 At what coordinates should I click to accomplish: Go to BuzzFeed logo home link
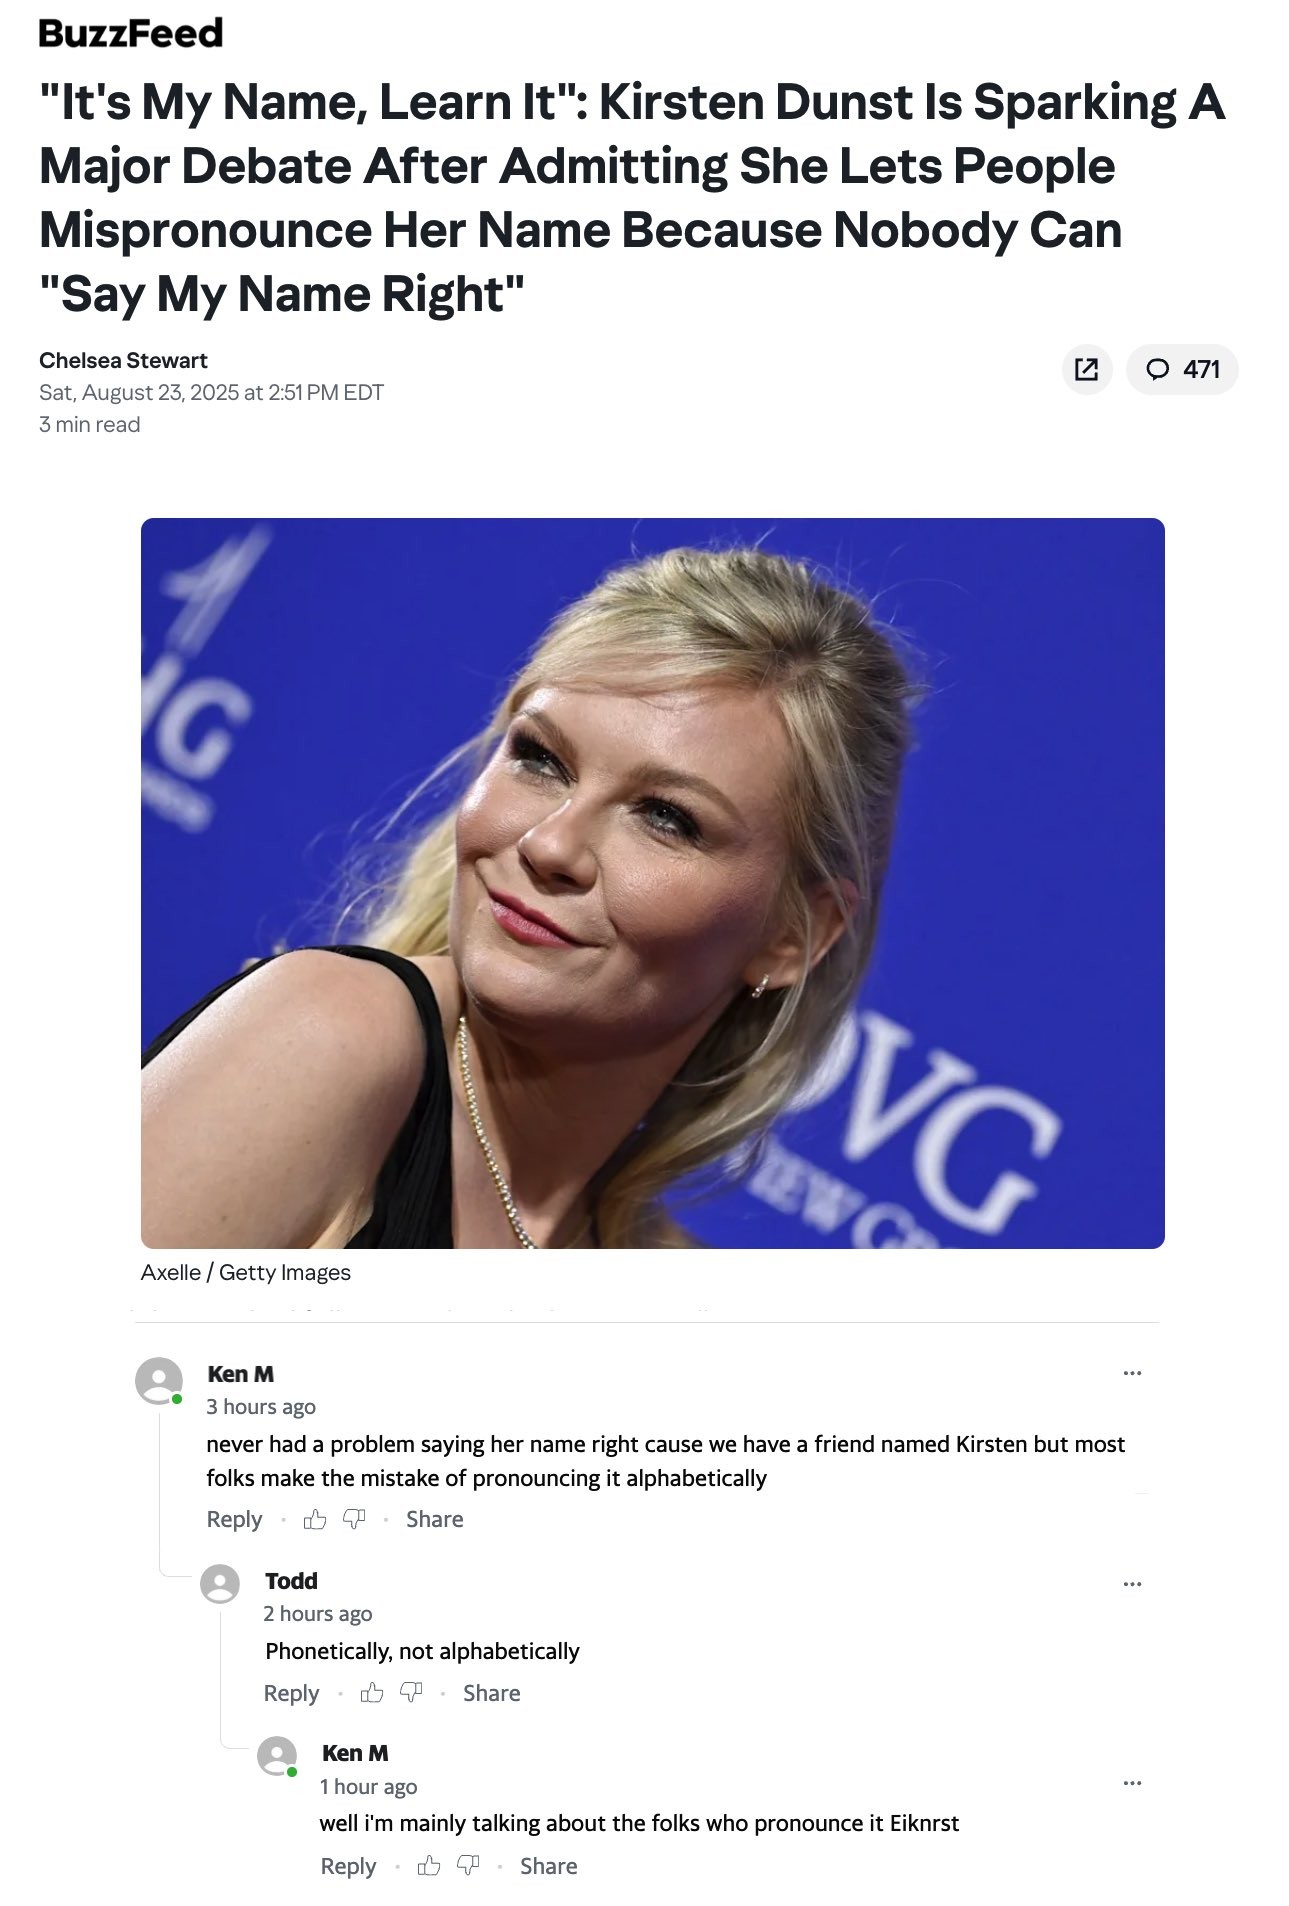click(130, 33)
